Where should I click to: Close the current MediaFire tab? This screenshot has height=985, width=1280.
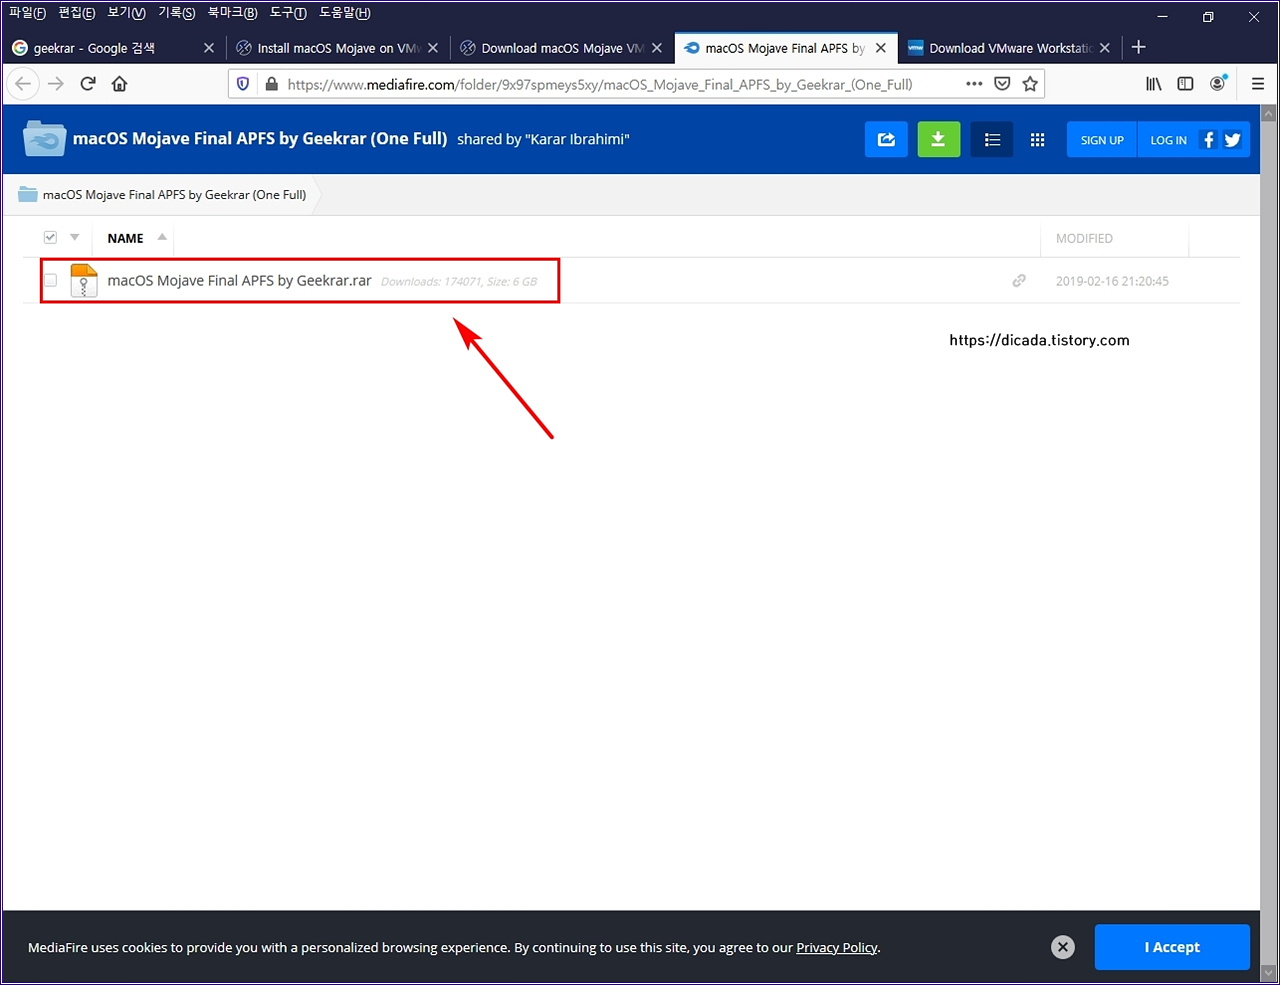[881, 48]
